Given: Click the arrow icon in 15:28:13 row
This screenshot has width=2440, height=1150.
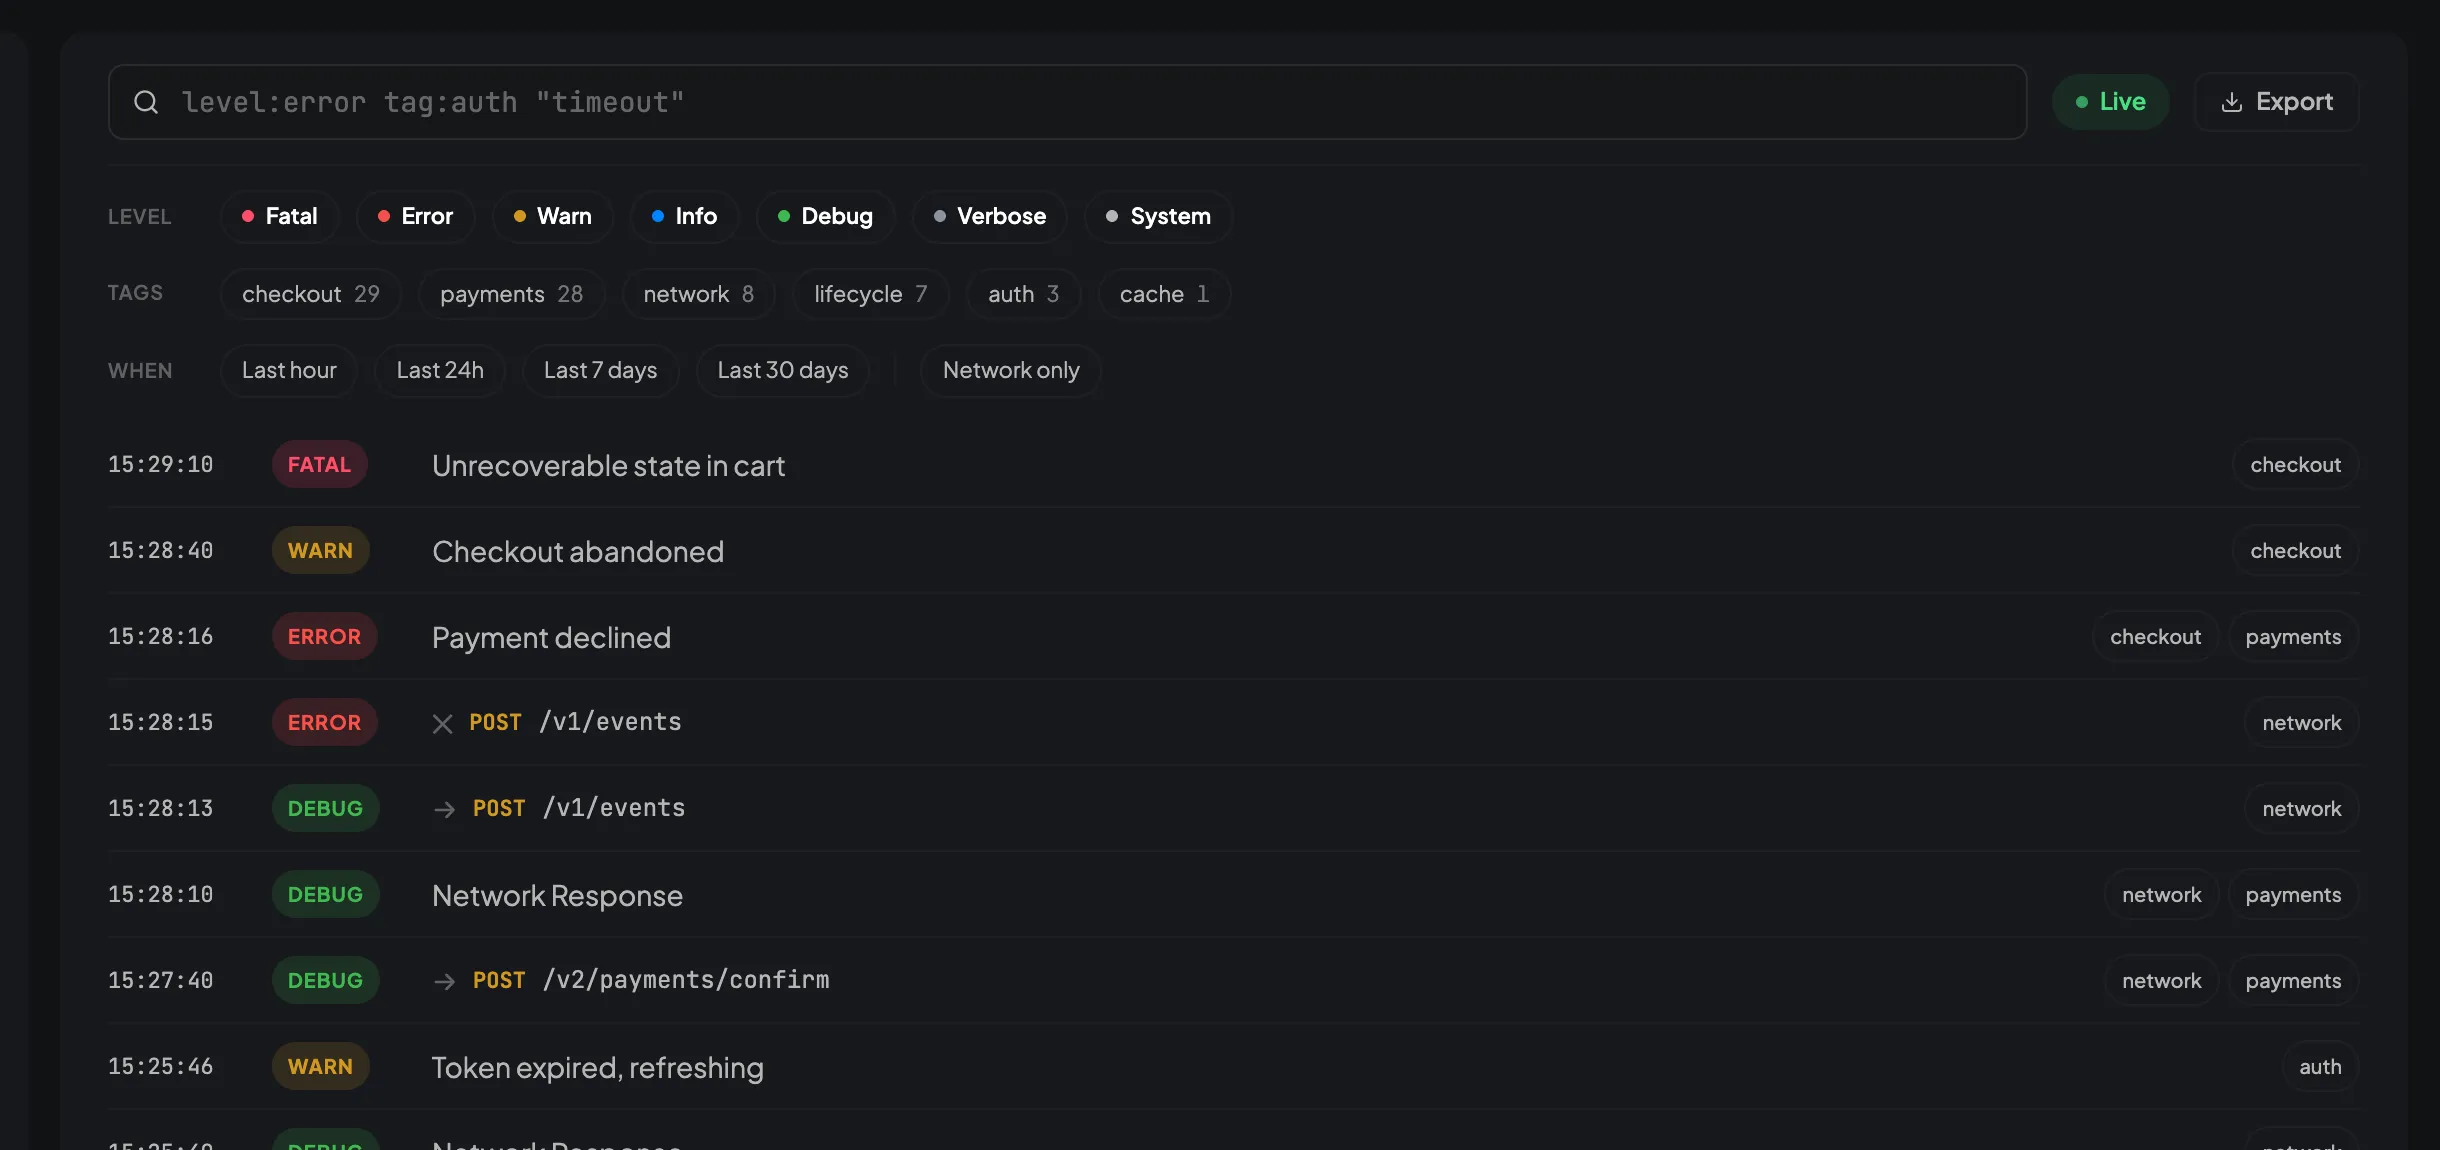Looking at the screenshot, I should pyautogui.click(x=445, y=809).
